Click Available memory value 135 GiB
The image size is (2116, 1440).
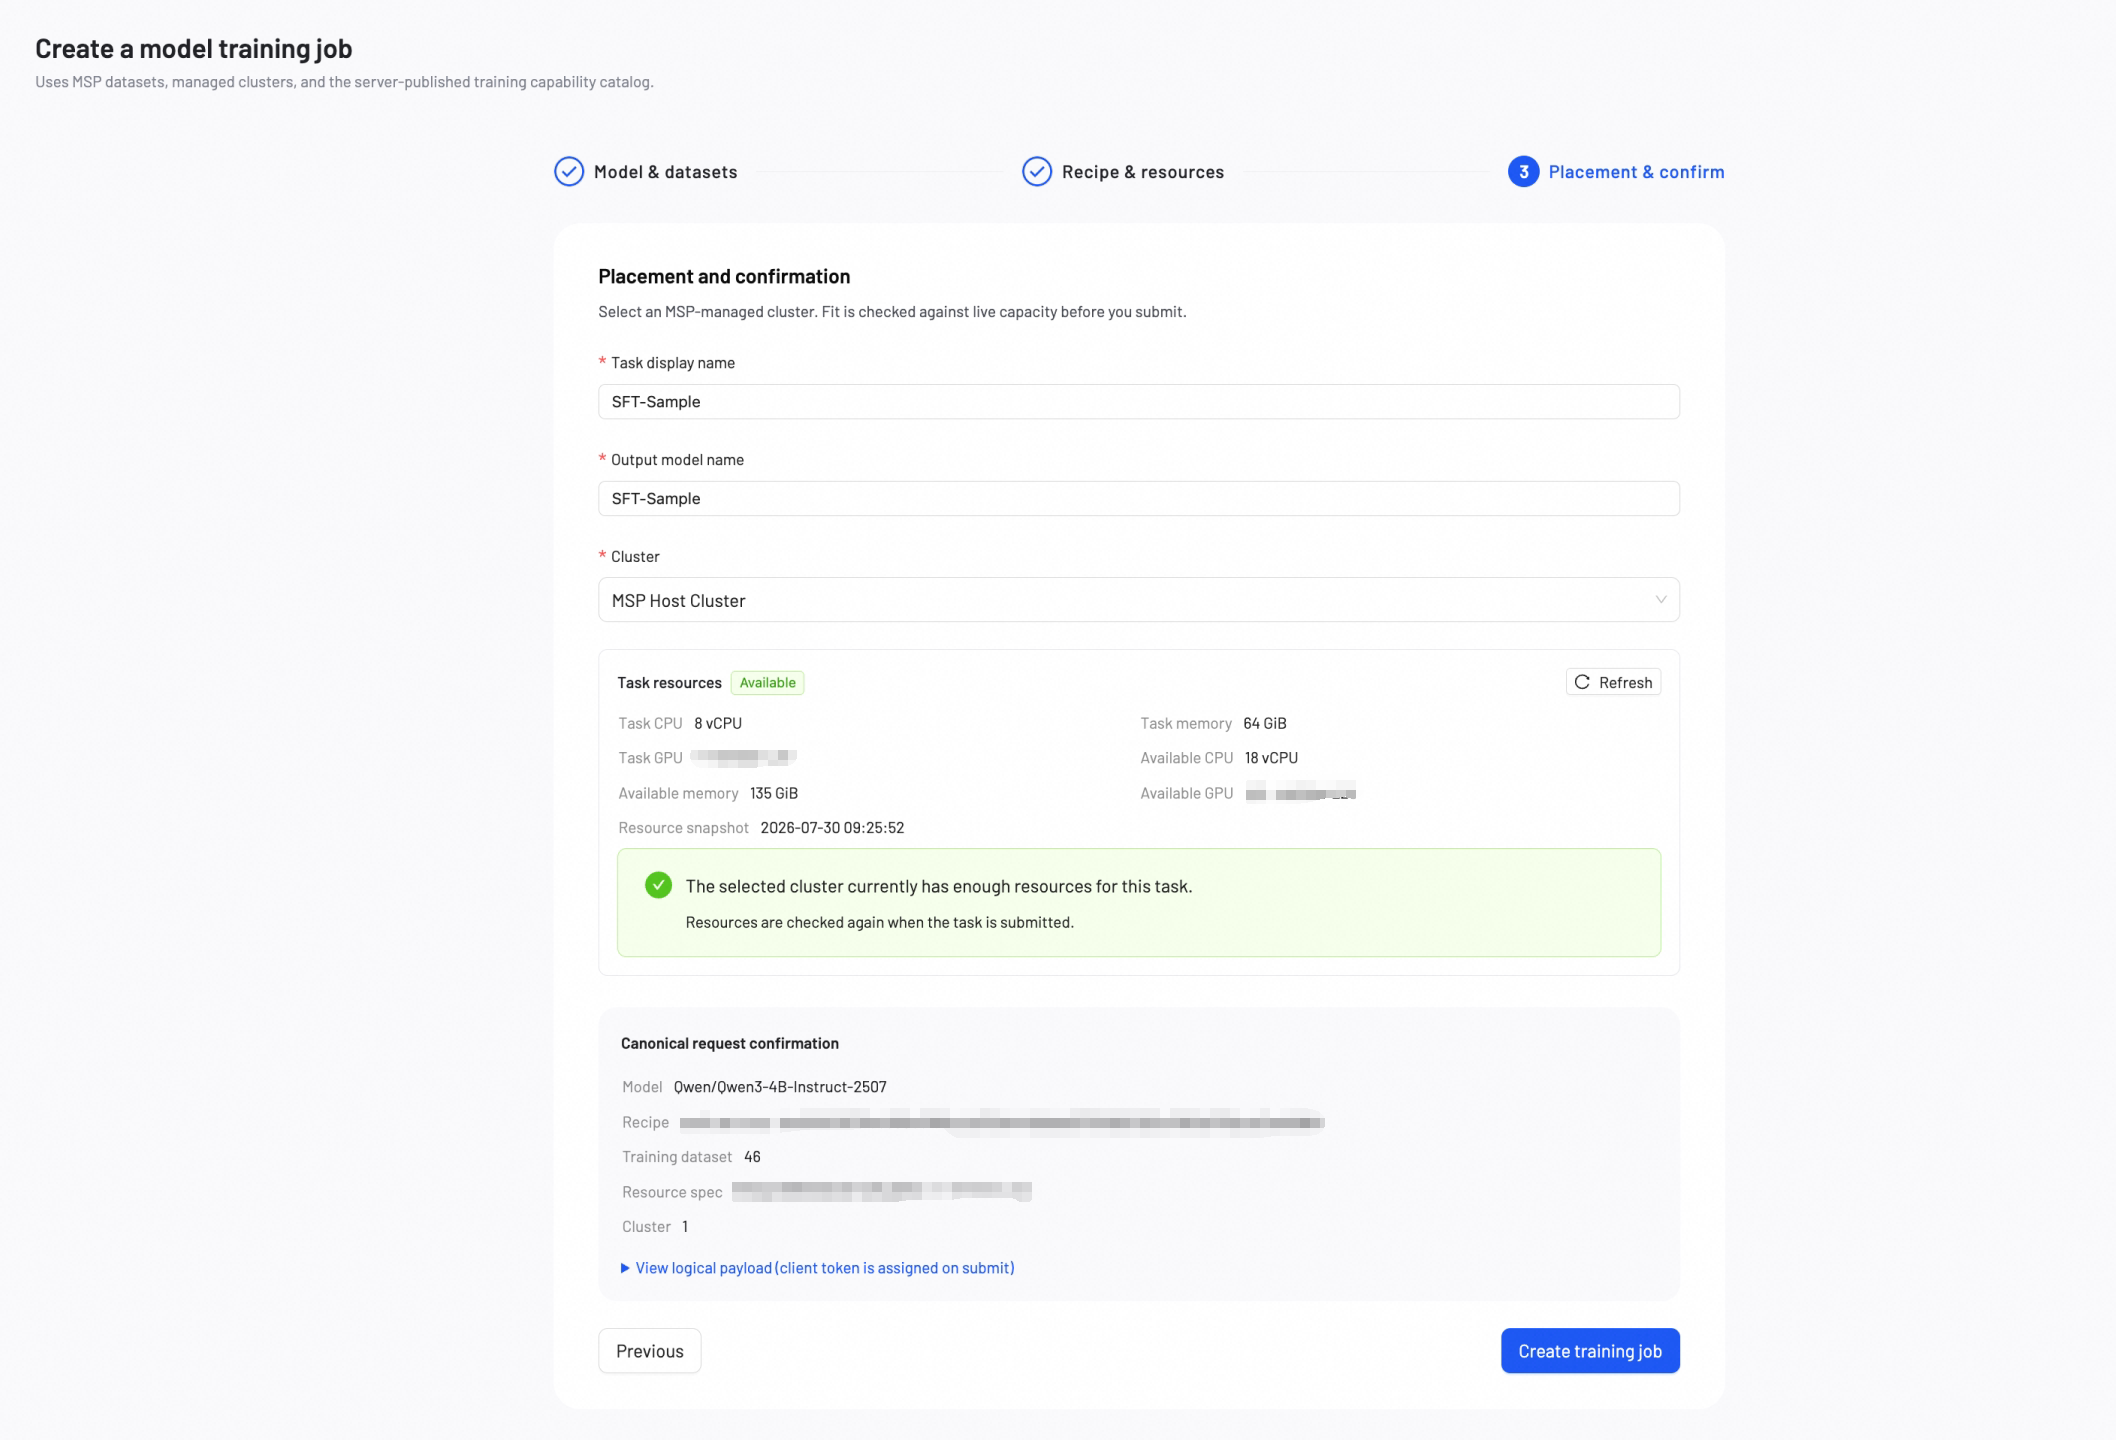(x=774, y=793)
